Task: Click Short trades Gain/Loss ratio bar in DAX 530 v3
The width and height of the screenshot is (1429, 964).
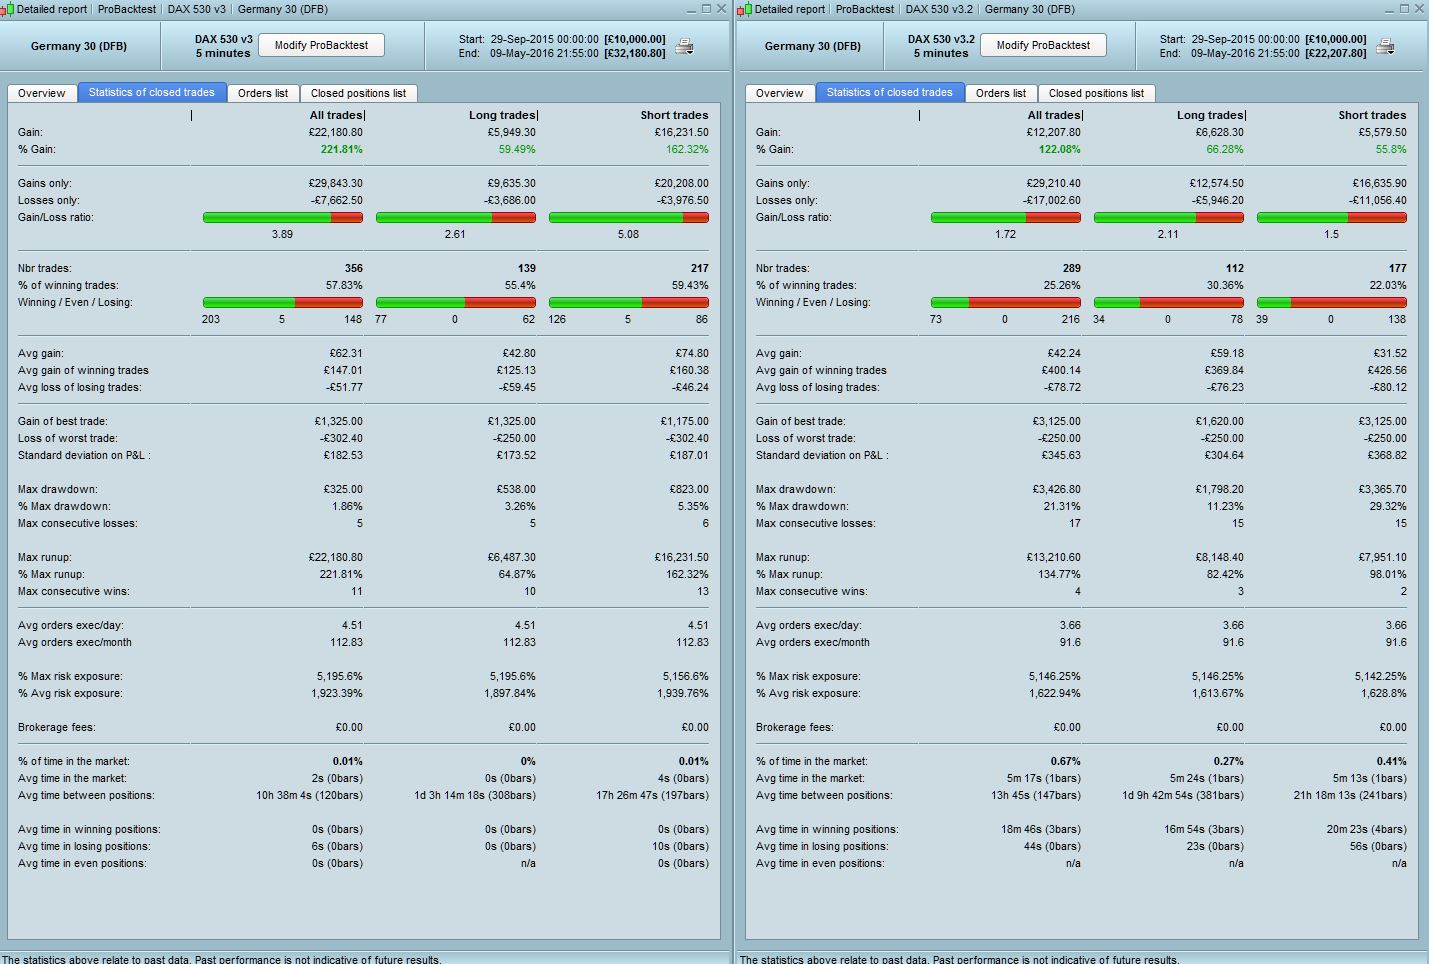Action: 629,217
